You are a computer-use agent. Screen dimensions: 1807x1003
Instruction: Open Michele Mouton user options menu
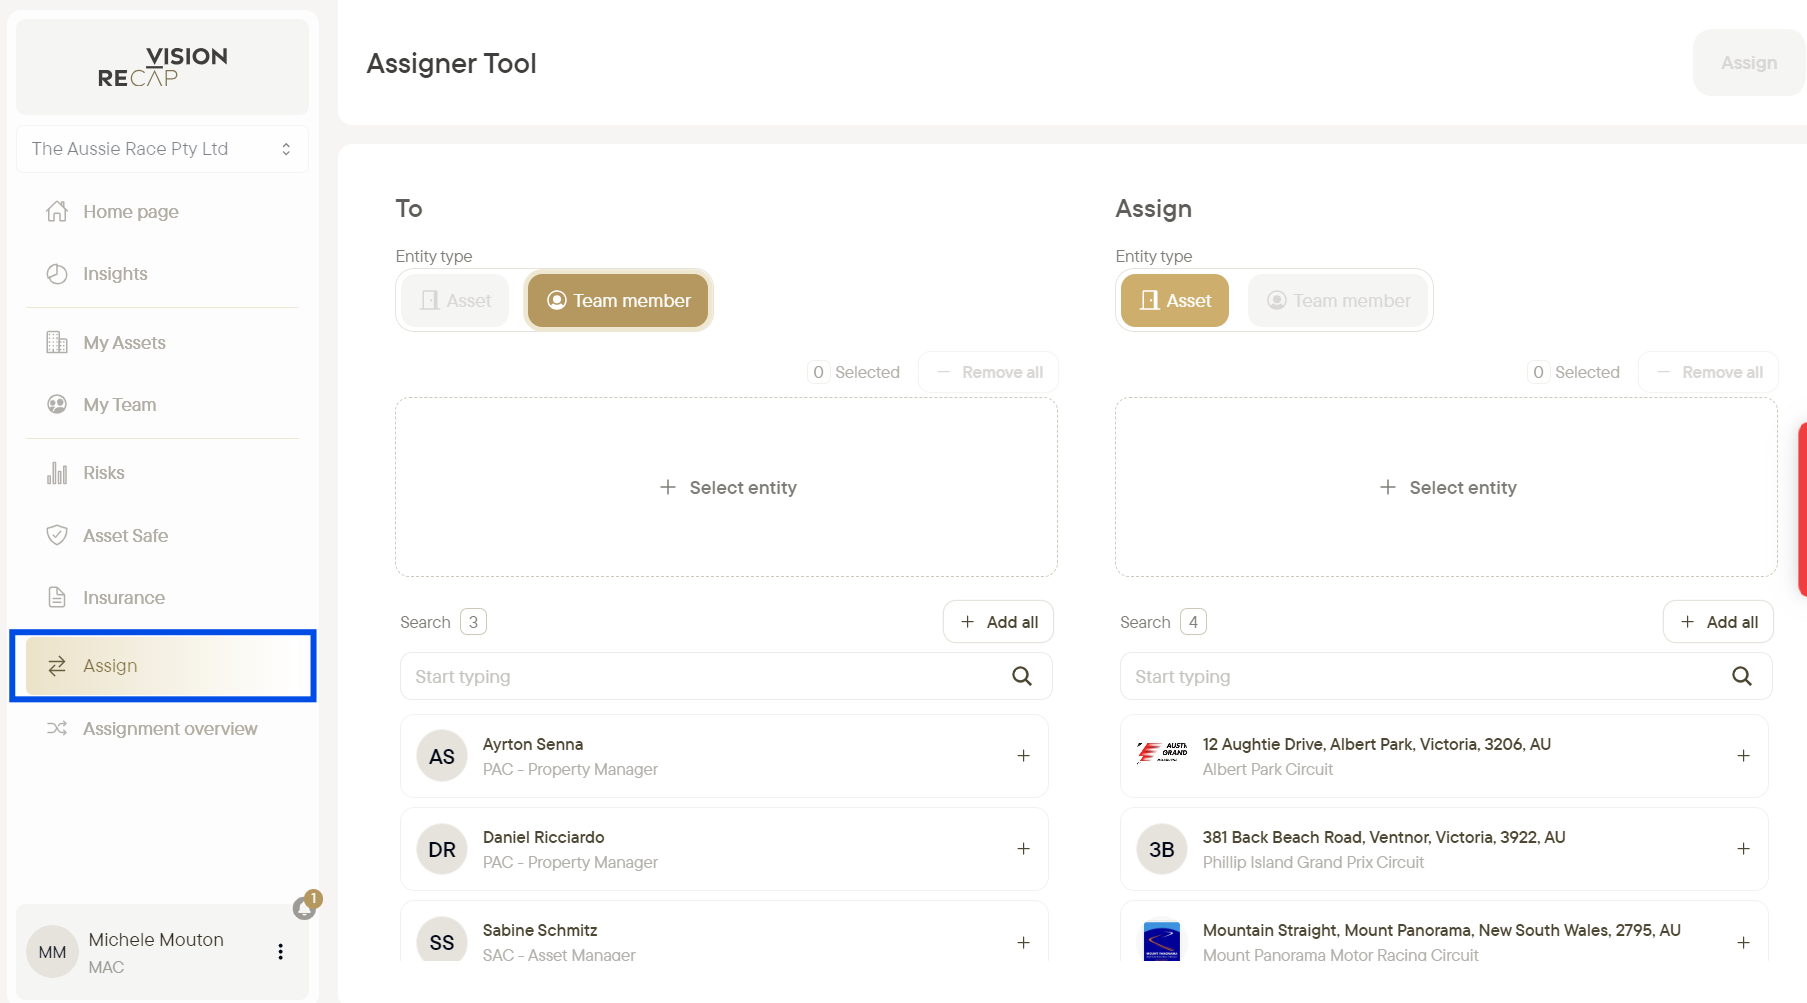click(281, 952)
